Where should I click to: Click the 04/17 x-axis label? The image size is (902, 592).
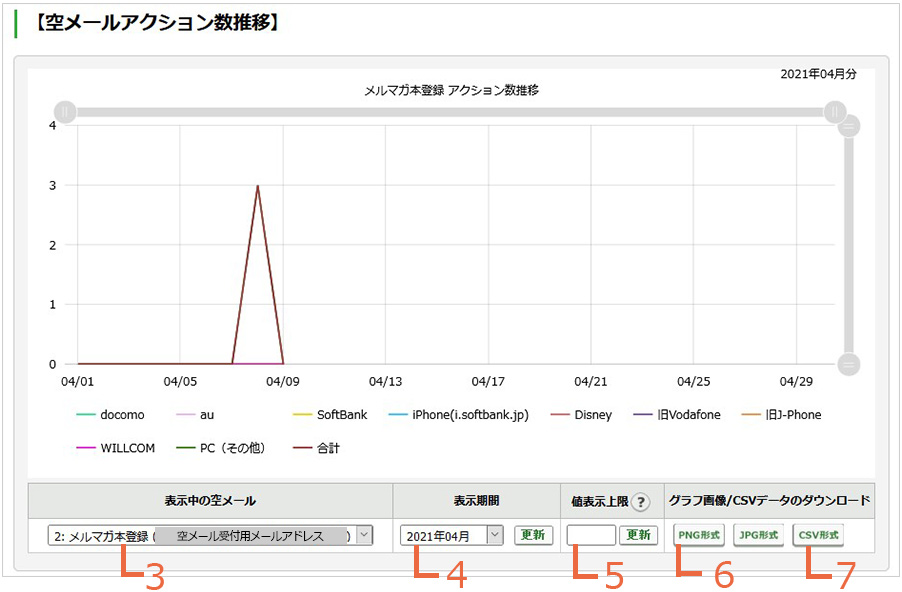[488, 381]
